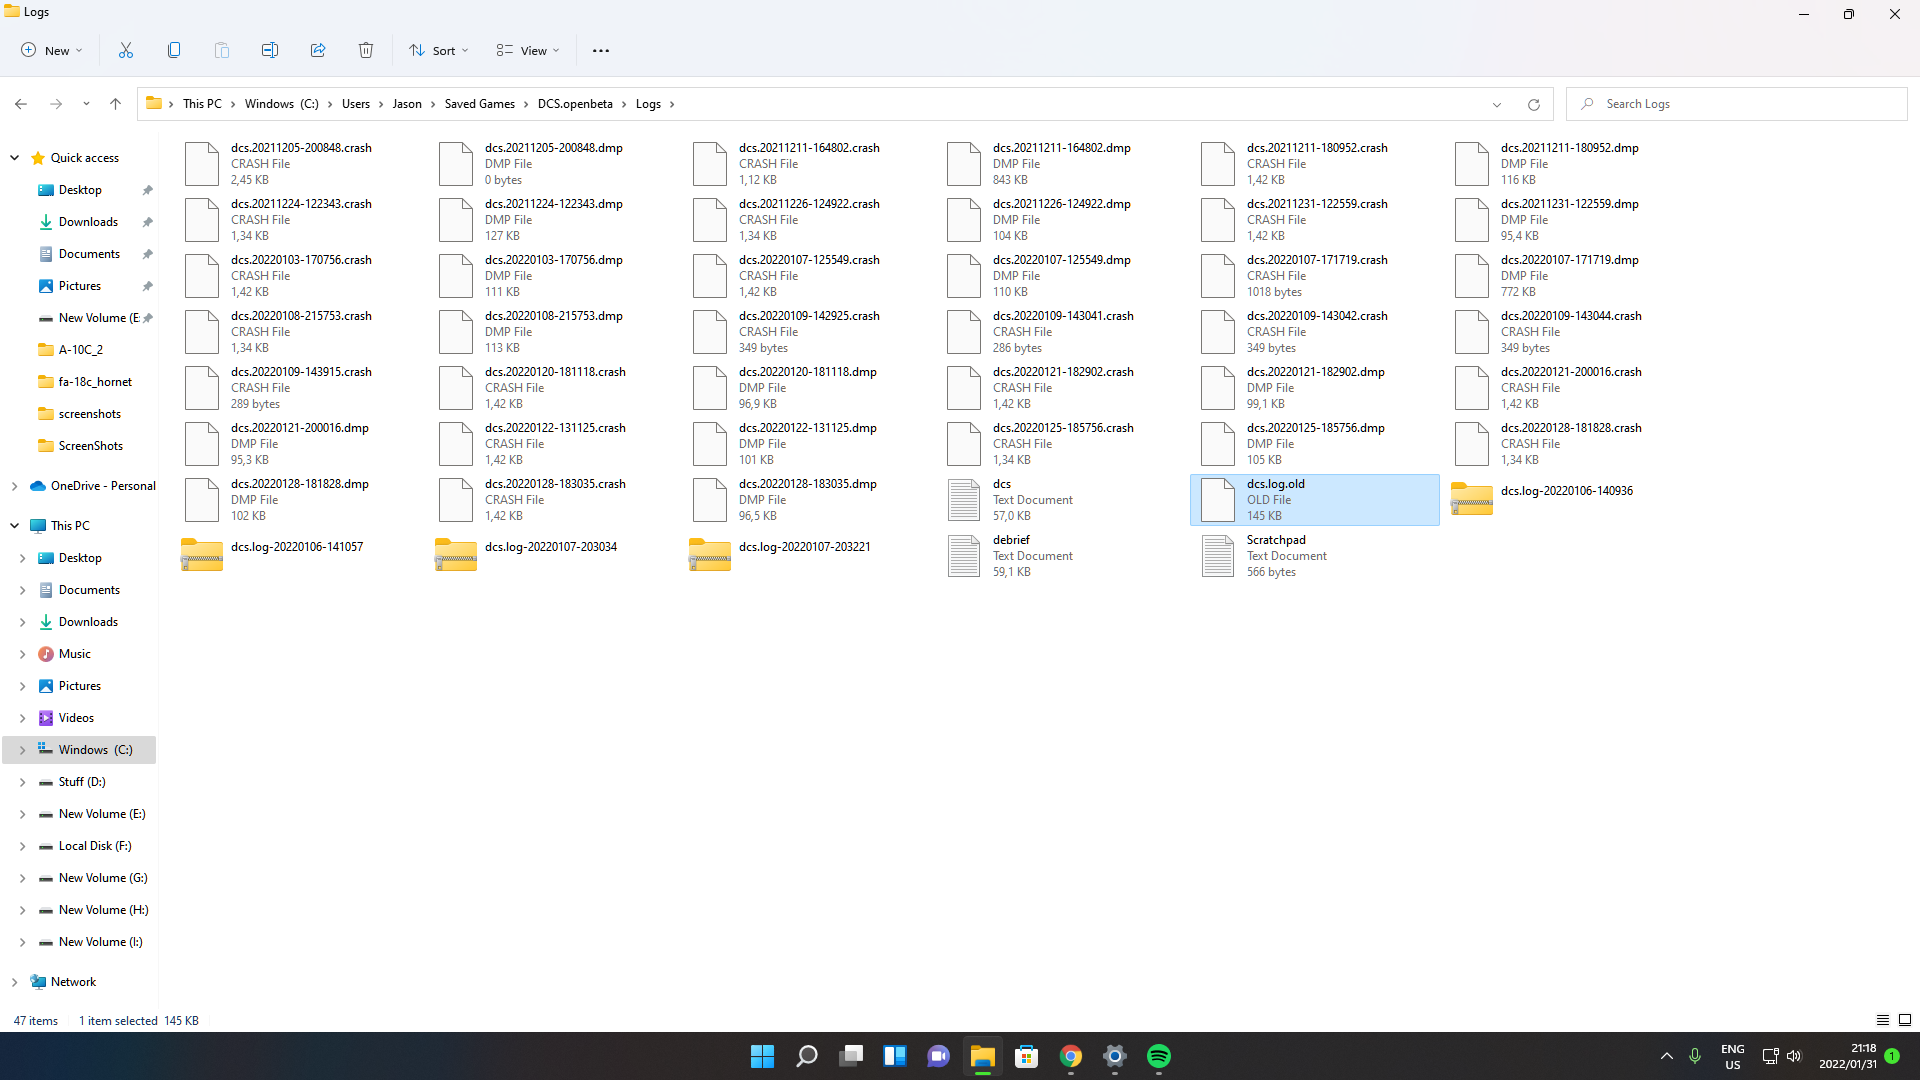Click the Delete trash icon
This screenshot has width=1920, height=1080.
(x=366, y=50)
